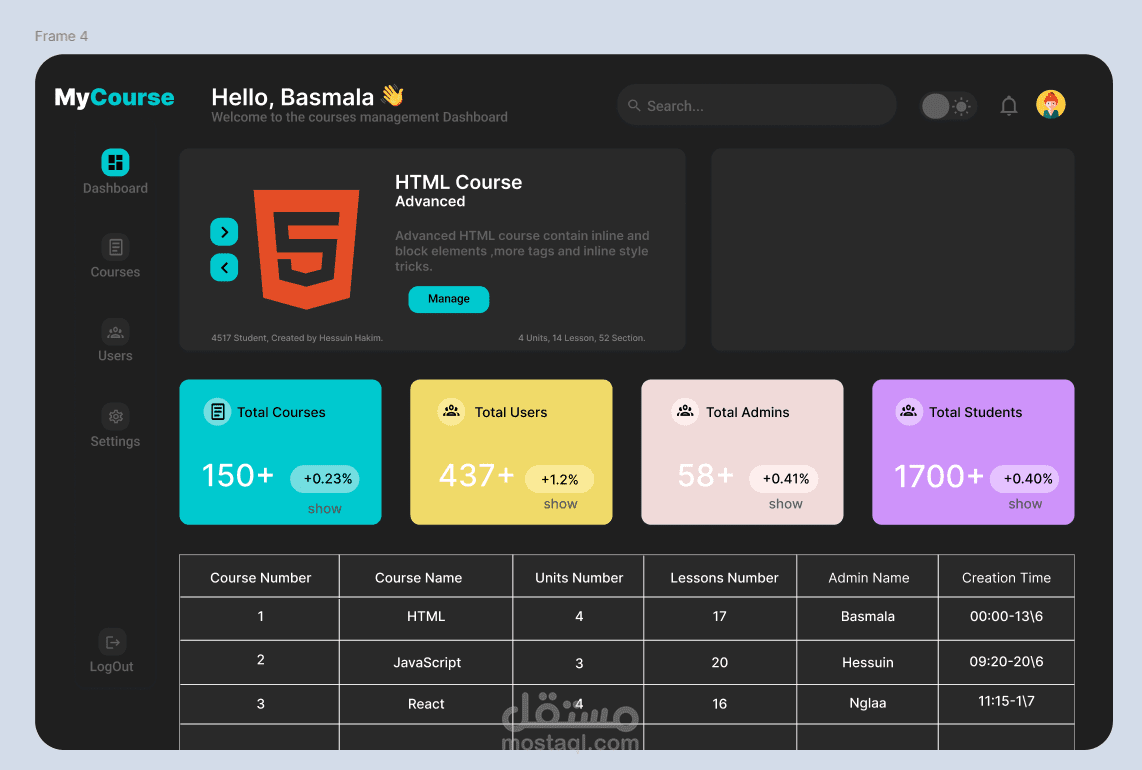Image resolution: width=1142 pixels, height=770 pixels.
Task: Click the Creation Time column header
Action: [1007, 578]
